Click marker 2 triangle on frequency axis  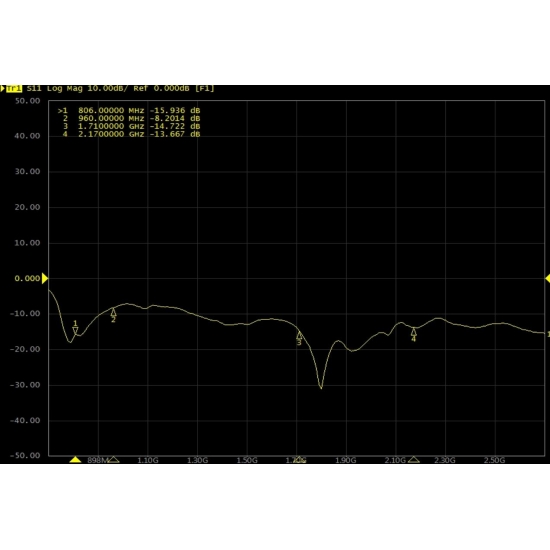tap(113, 460)
